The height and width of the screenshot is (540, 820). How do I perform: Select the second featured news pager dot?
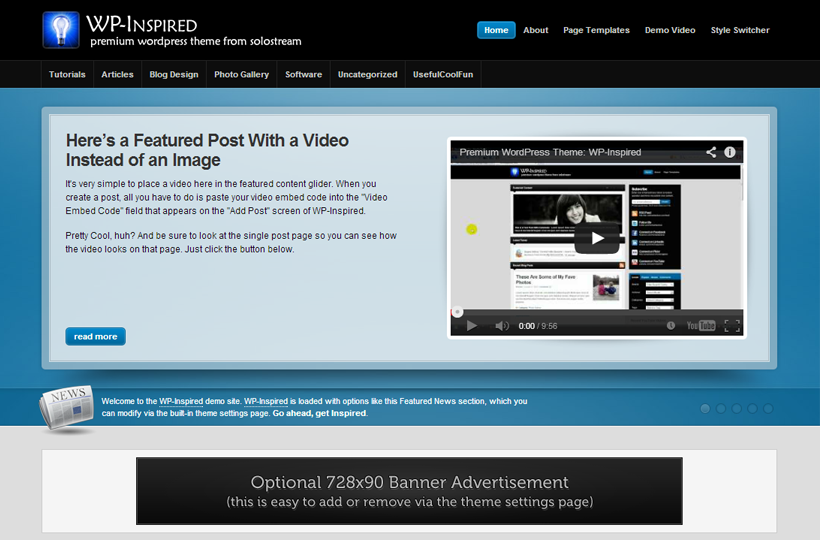click(x=721, y=408)
